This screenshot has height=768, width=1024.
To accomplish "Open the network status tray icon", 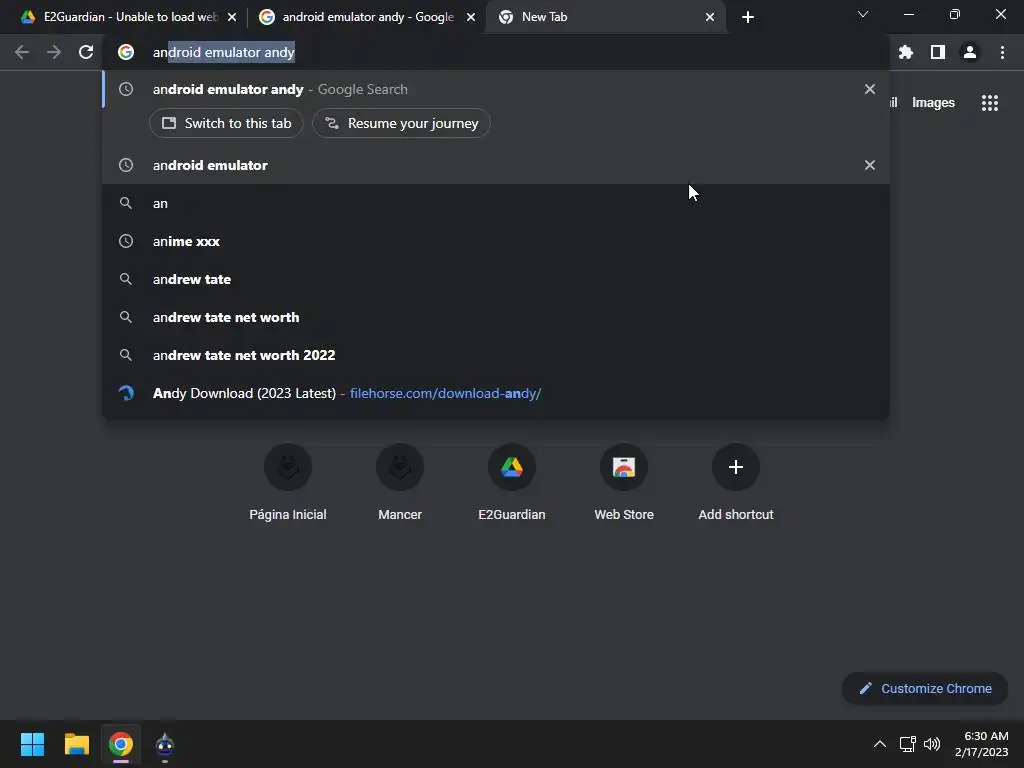I will (907, 744).
